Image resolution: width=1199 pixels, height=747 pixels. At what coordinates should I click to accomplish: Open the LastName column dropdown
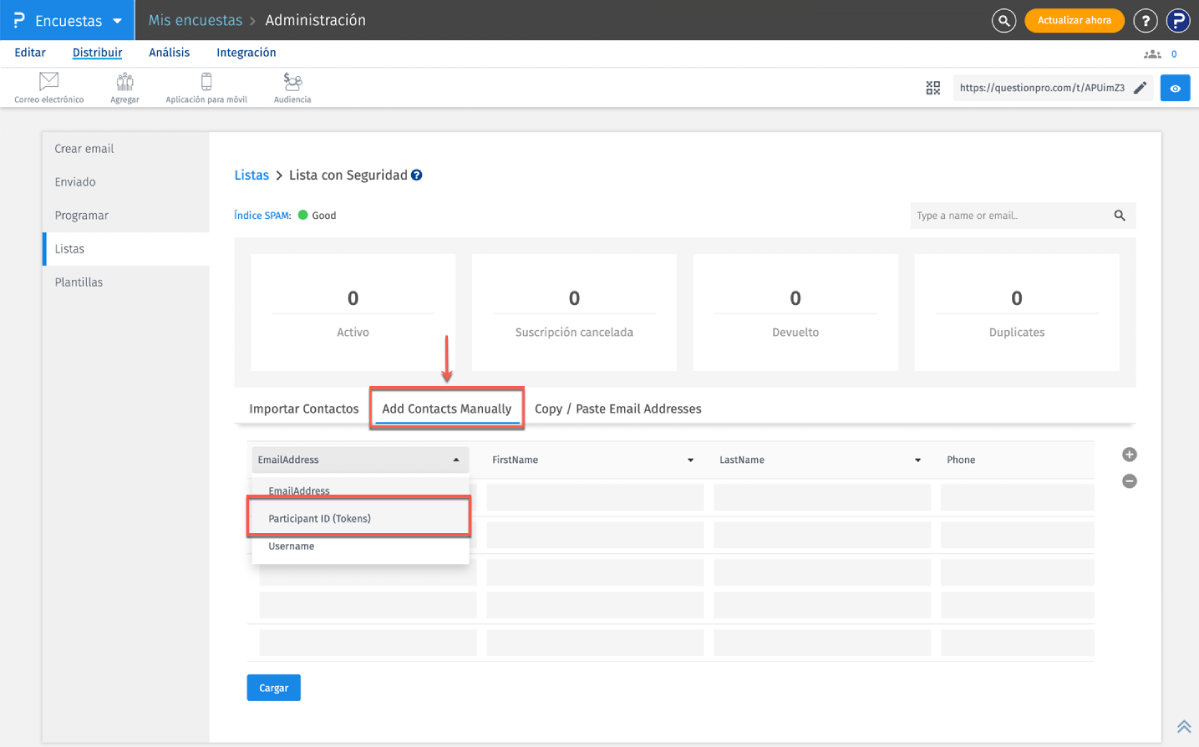point(917,460)
